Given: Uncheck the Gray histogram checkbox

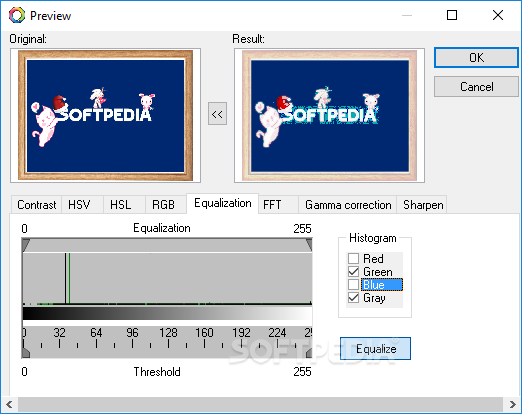Looking at the screenshot, I should [353, 297].
